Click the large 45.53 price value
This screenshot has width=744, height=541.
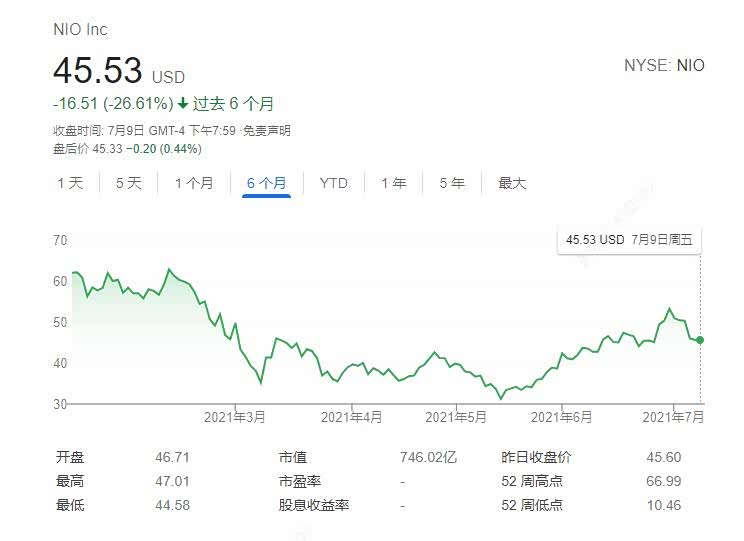[98, 70]
